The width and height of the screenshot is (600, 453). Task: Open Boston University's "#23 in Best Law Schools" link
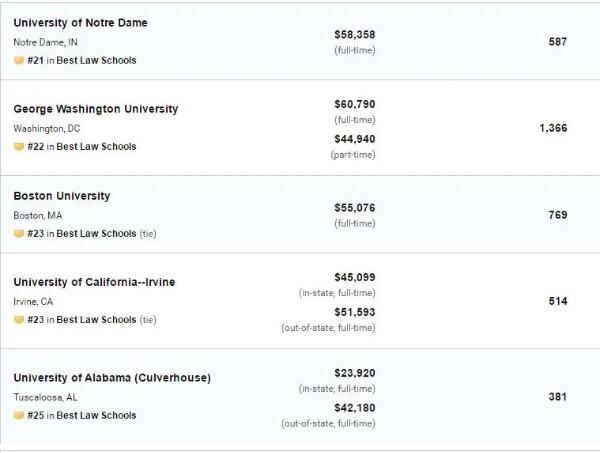(x=82, y=234)
